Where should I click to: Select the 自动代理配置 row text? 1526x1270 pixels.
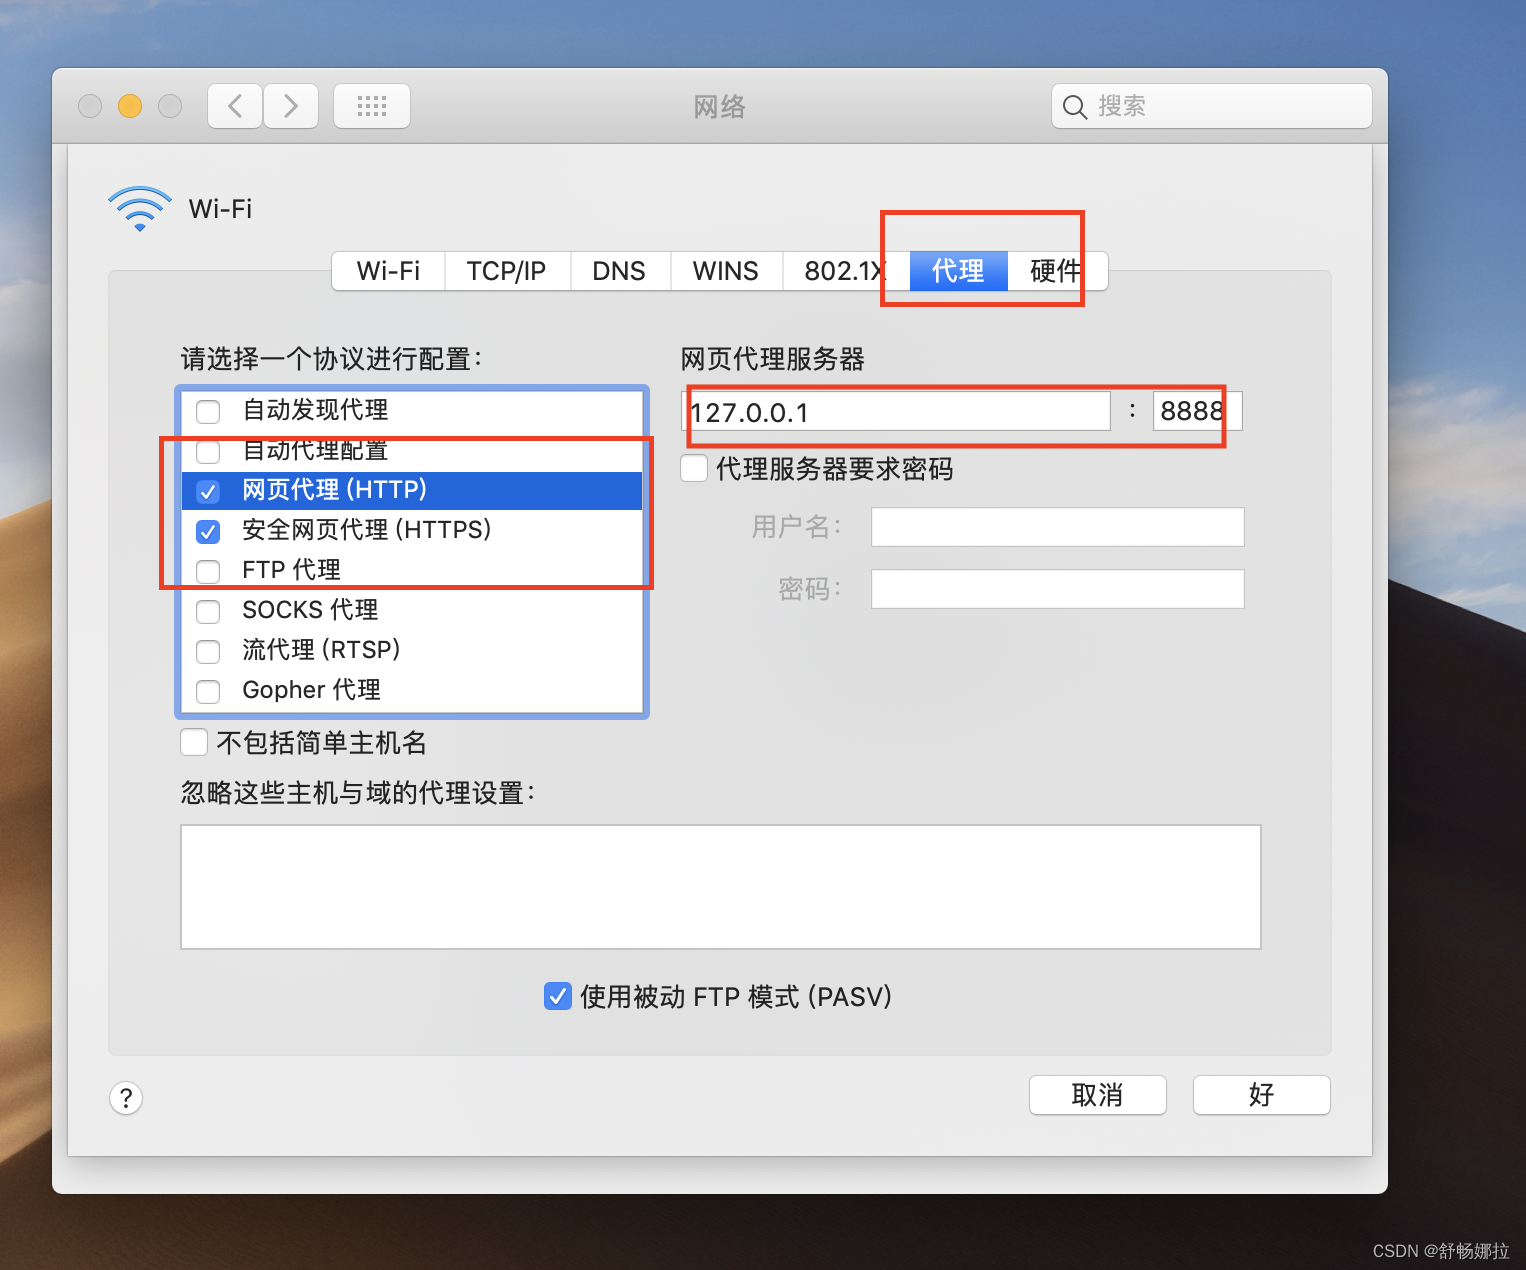pos(316,450)
